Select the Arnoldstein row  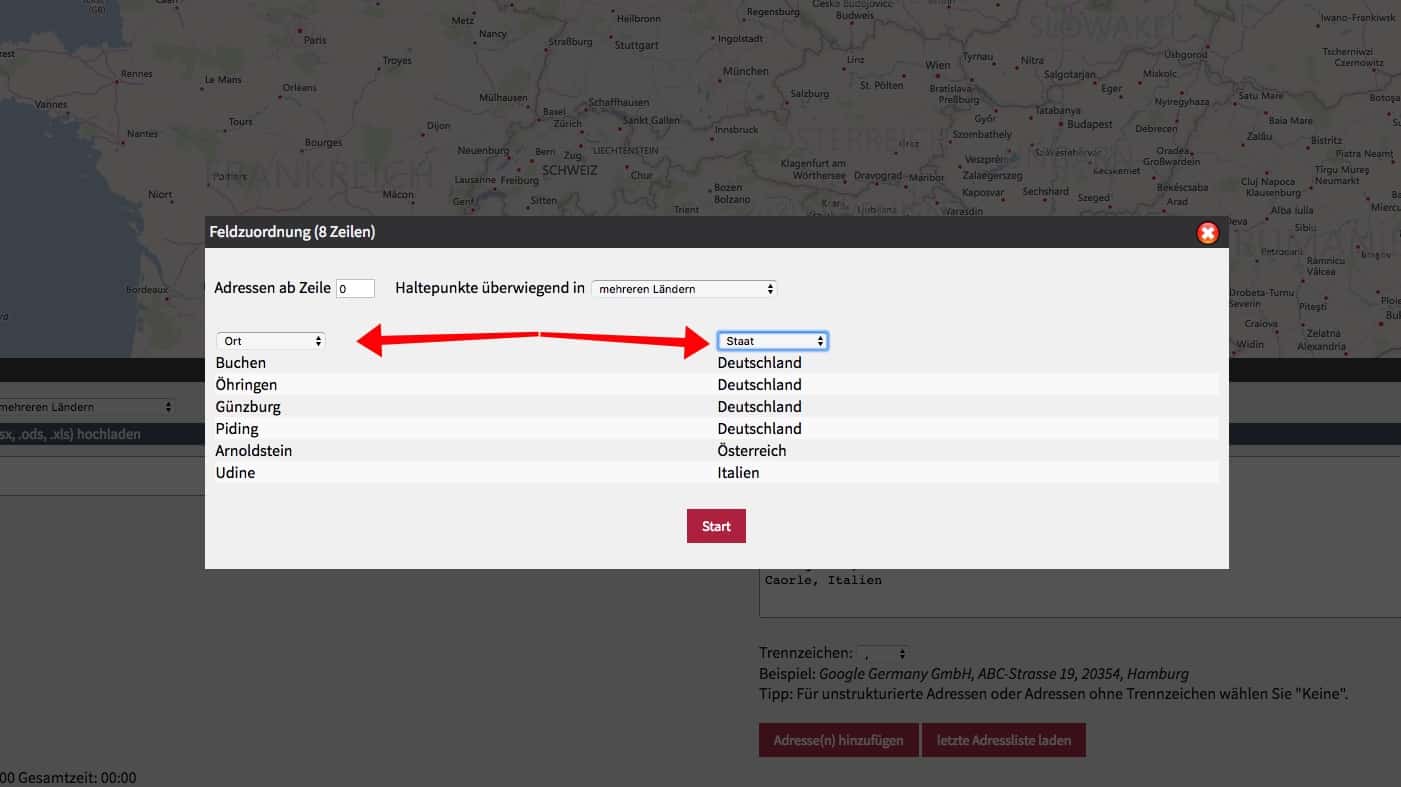(254, 451)
